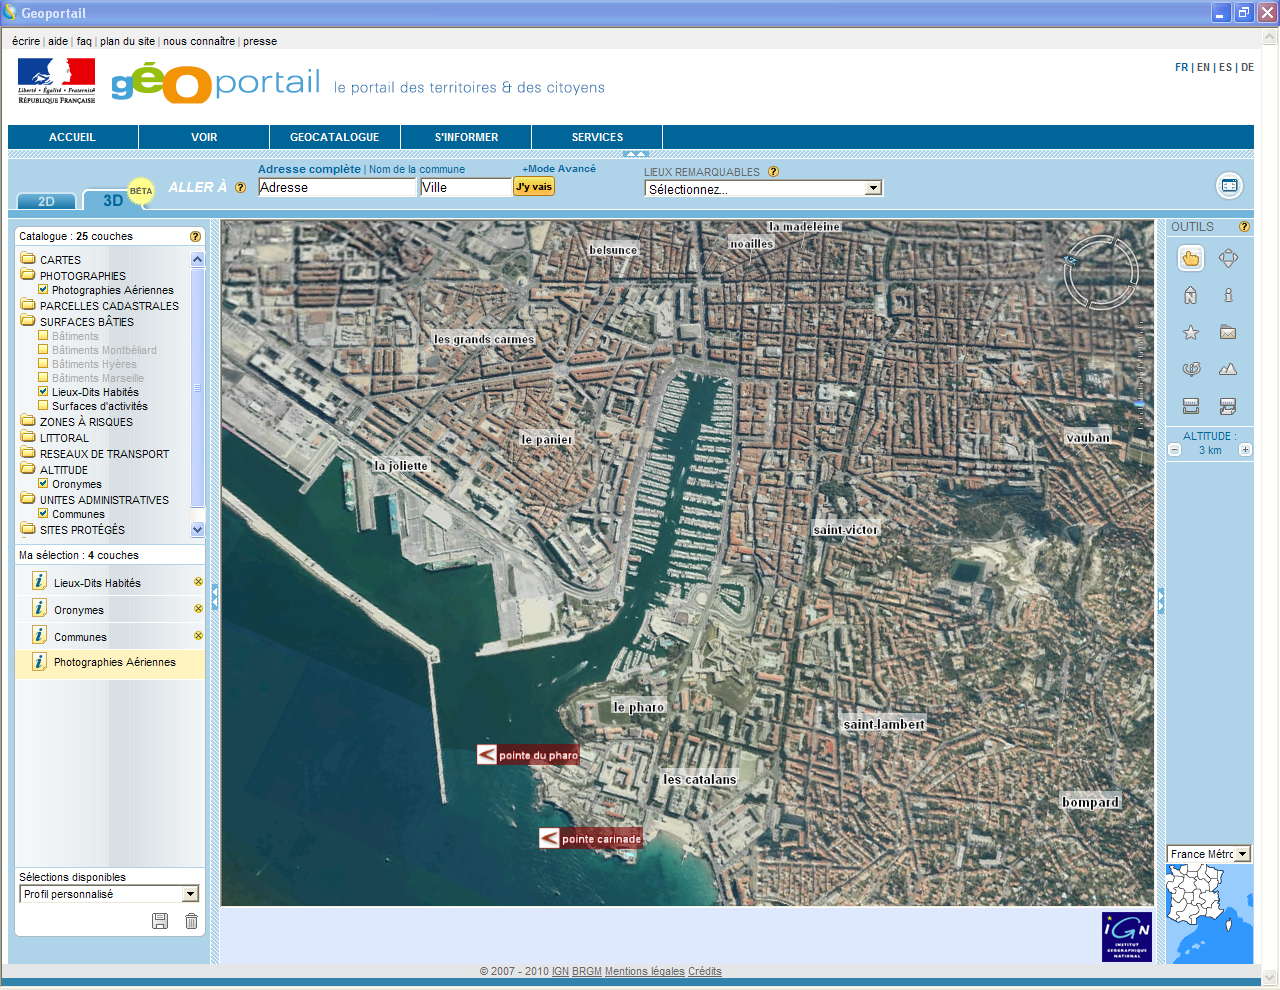Open the Outils help question mark
Screen dimensions: 1280x990
click(x=1245, y=227)
